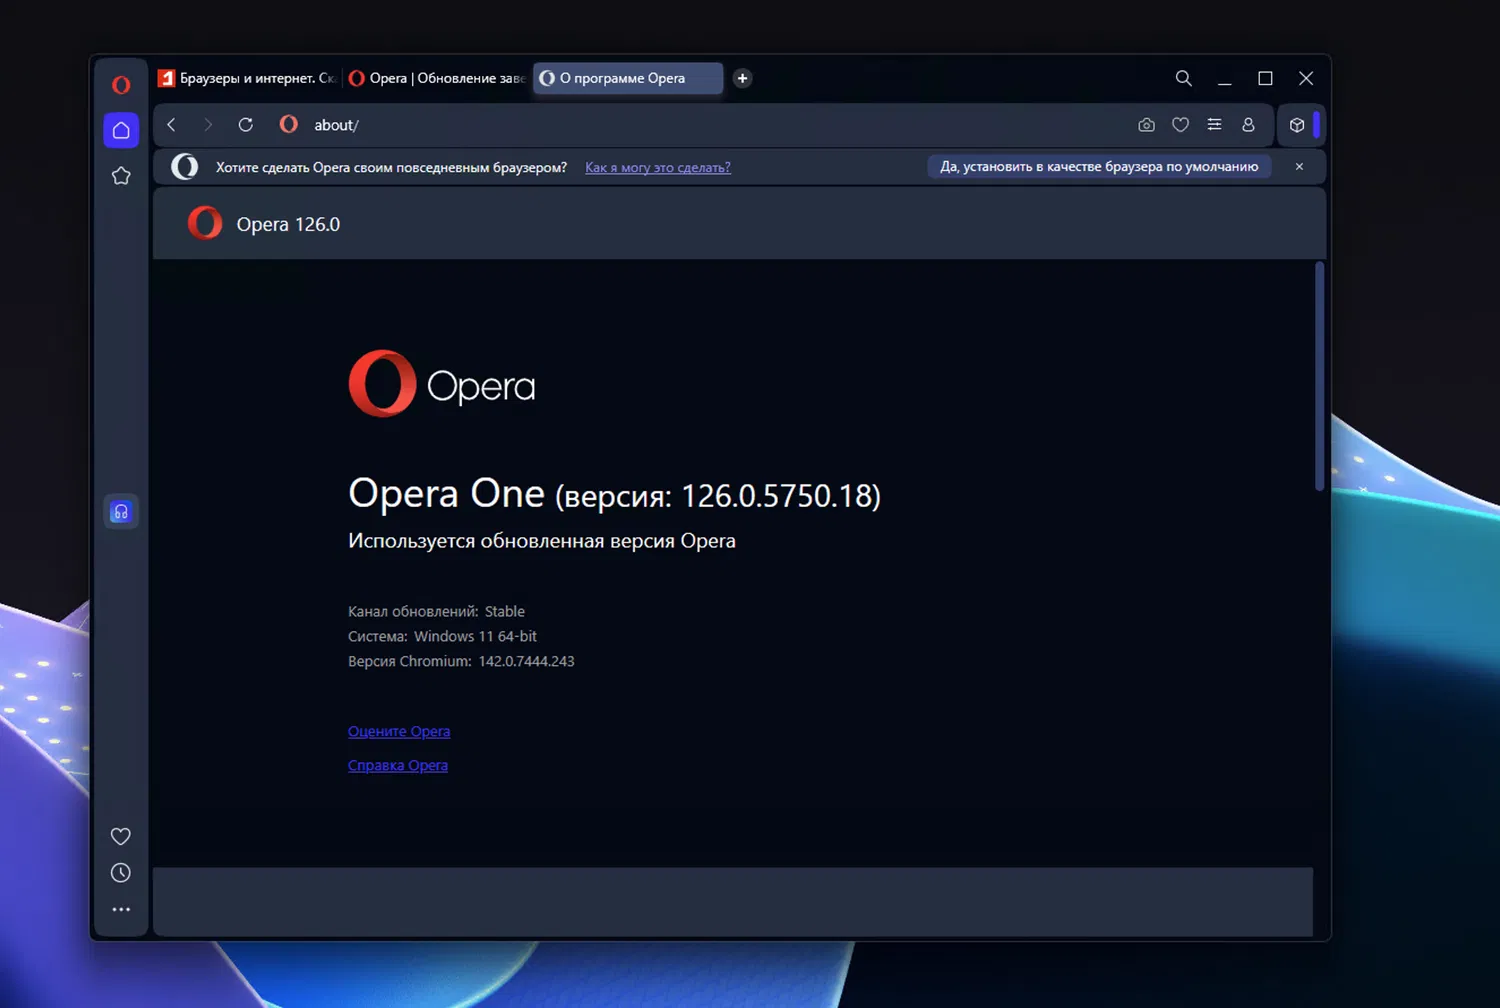
Task: Open a new tab with plus button
Action: pos(742,78)
